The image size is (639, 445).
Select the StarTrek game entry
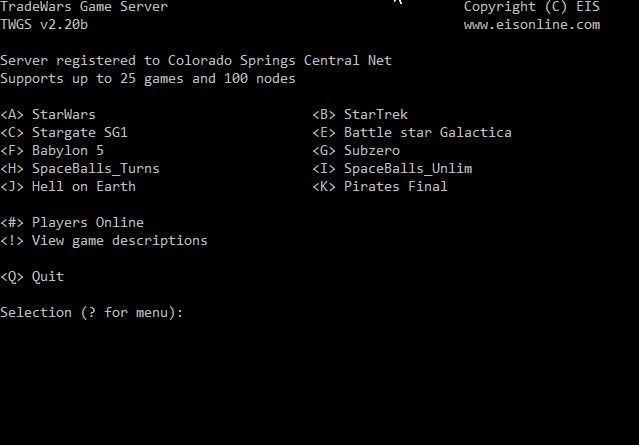point(360,115)
